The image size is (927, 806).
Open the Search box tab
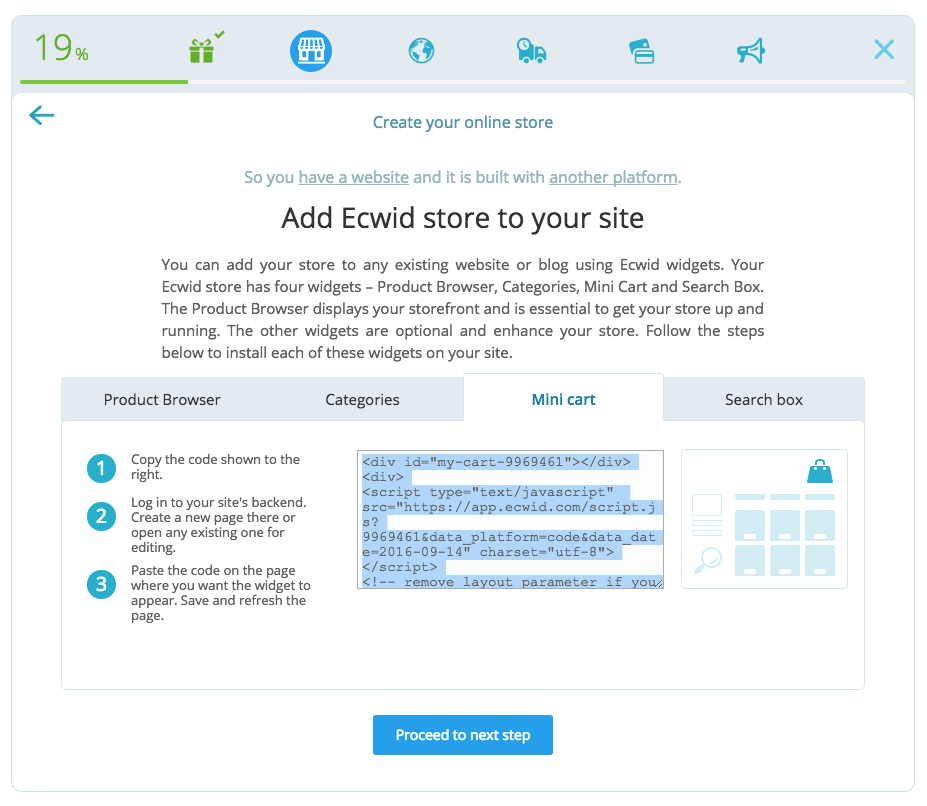click(764, 400)
